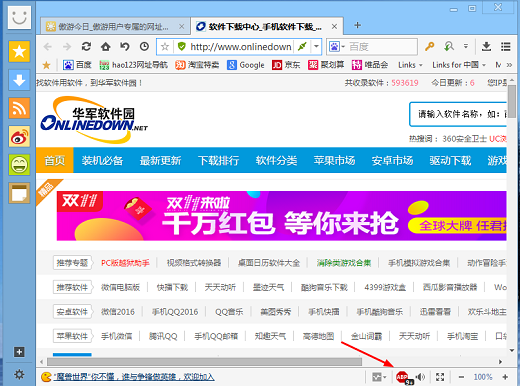The width and height of the screenshot is (520, 386).
Task: Bookmark this page with address bar star
Action: (165, 47)
